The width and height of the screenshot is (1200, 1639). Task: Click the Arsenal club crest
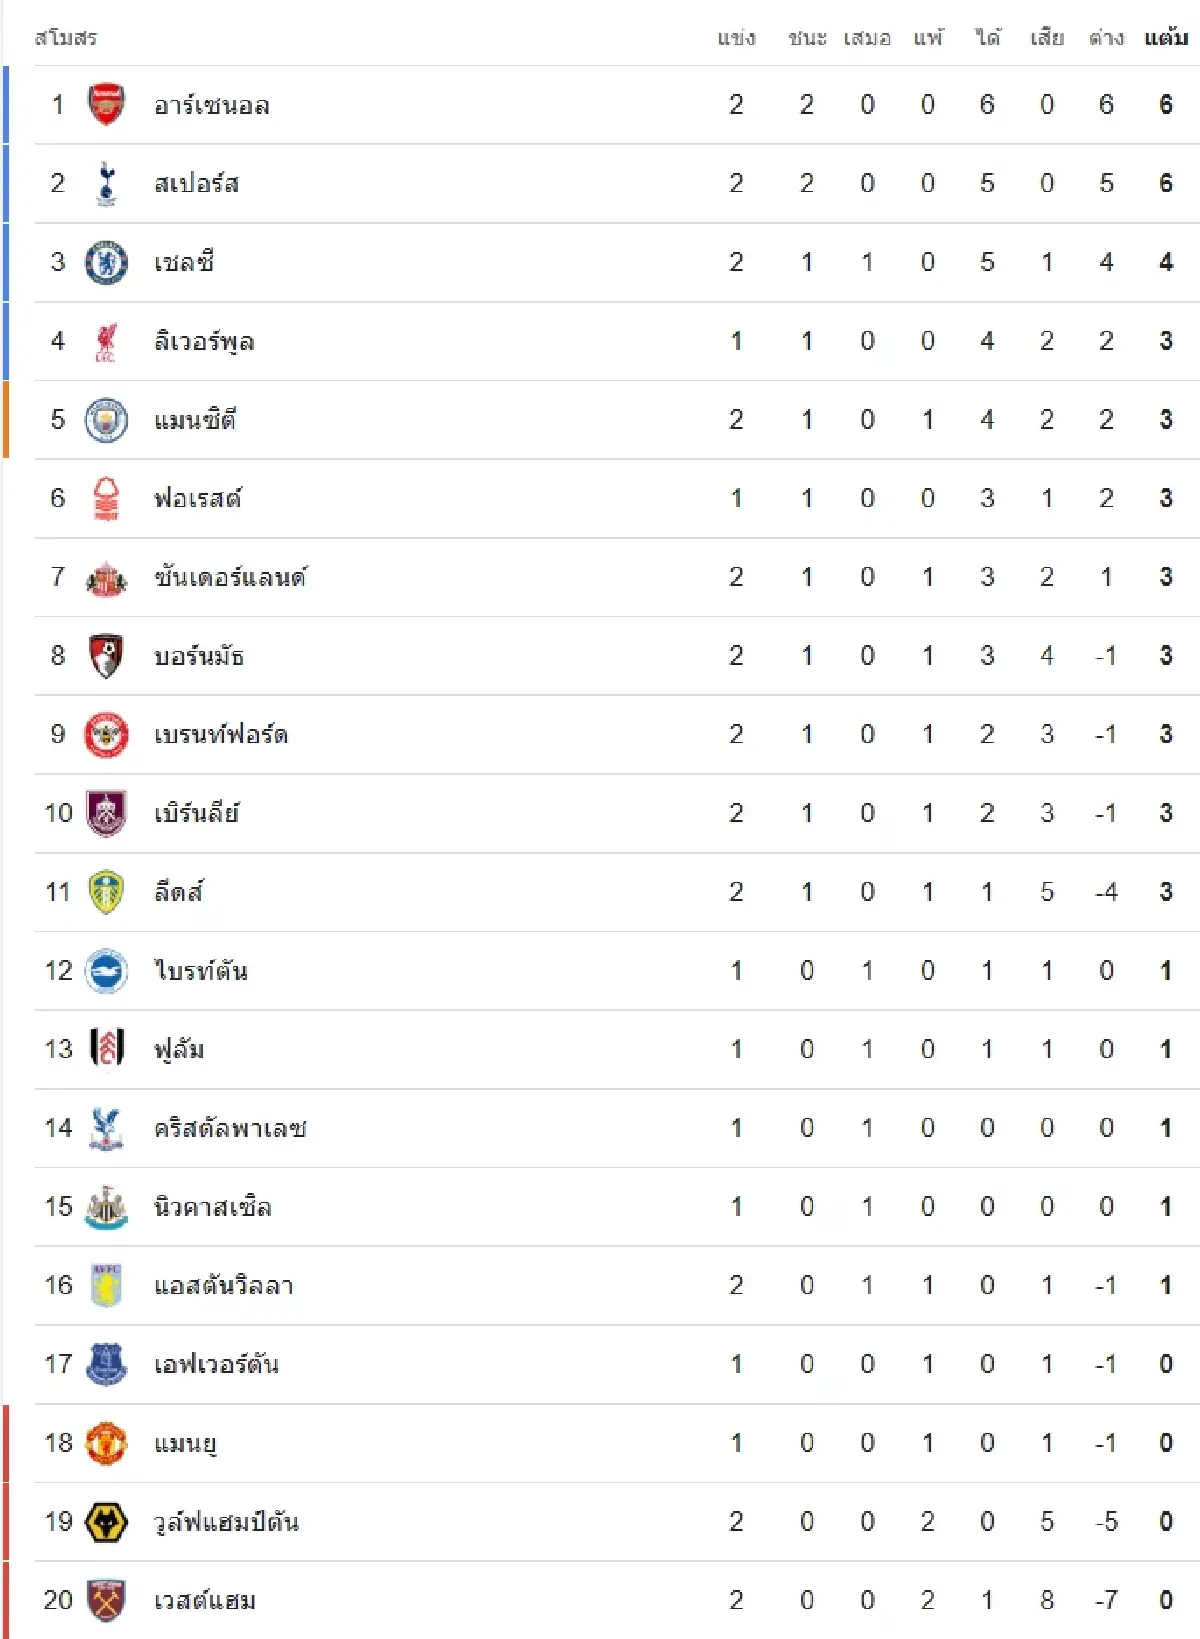tap(106, 105)
